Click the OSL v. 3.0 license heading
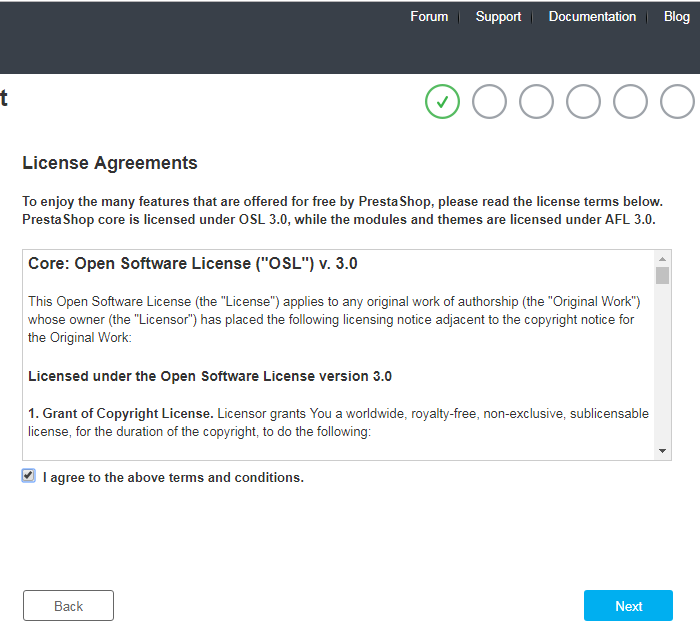700x624 pixels. [192, 263]
